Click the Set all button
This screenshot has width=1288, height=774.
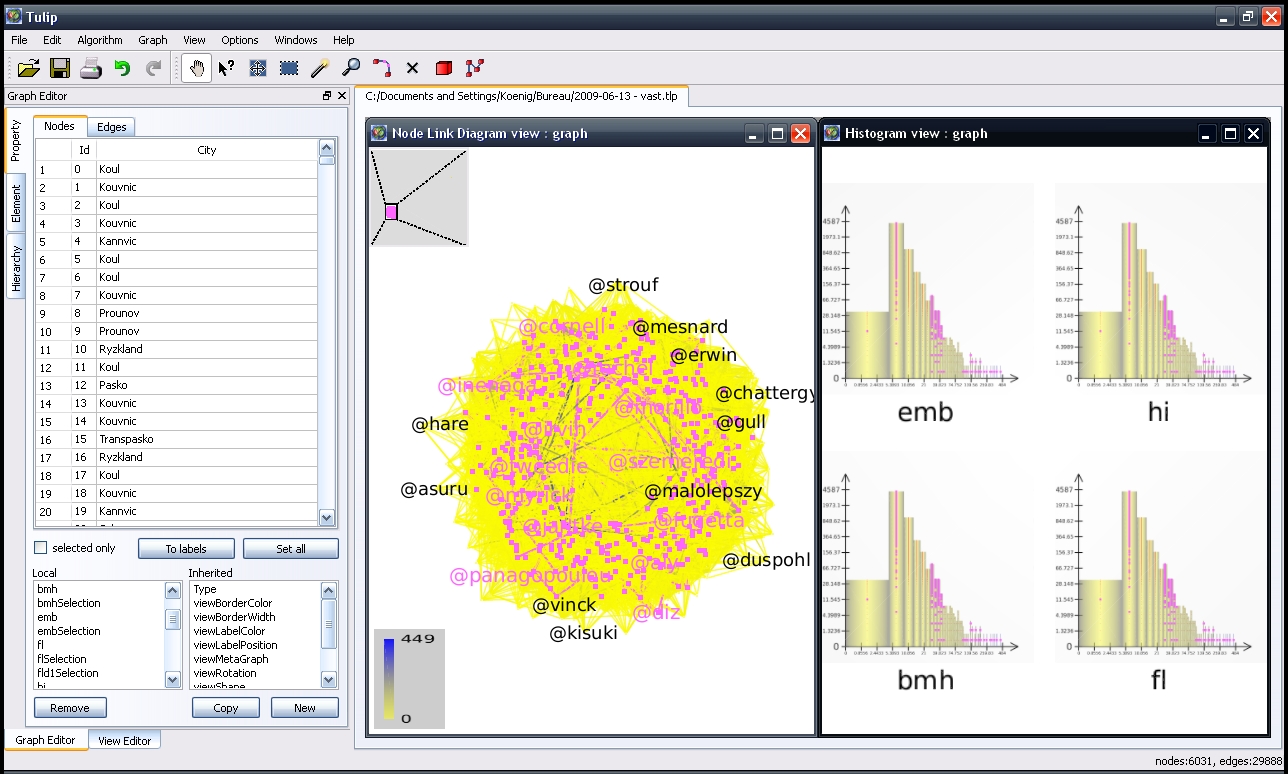click(291, 549)
